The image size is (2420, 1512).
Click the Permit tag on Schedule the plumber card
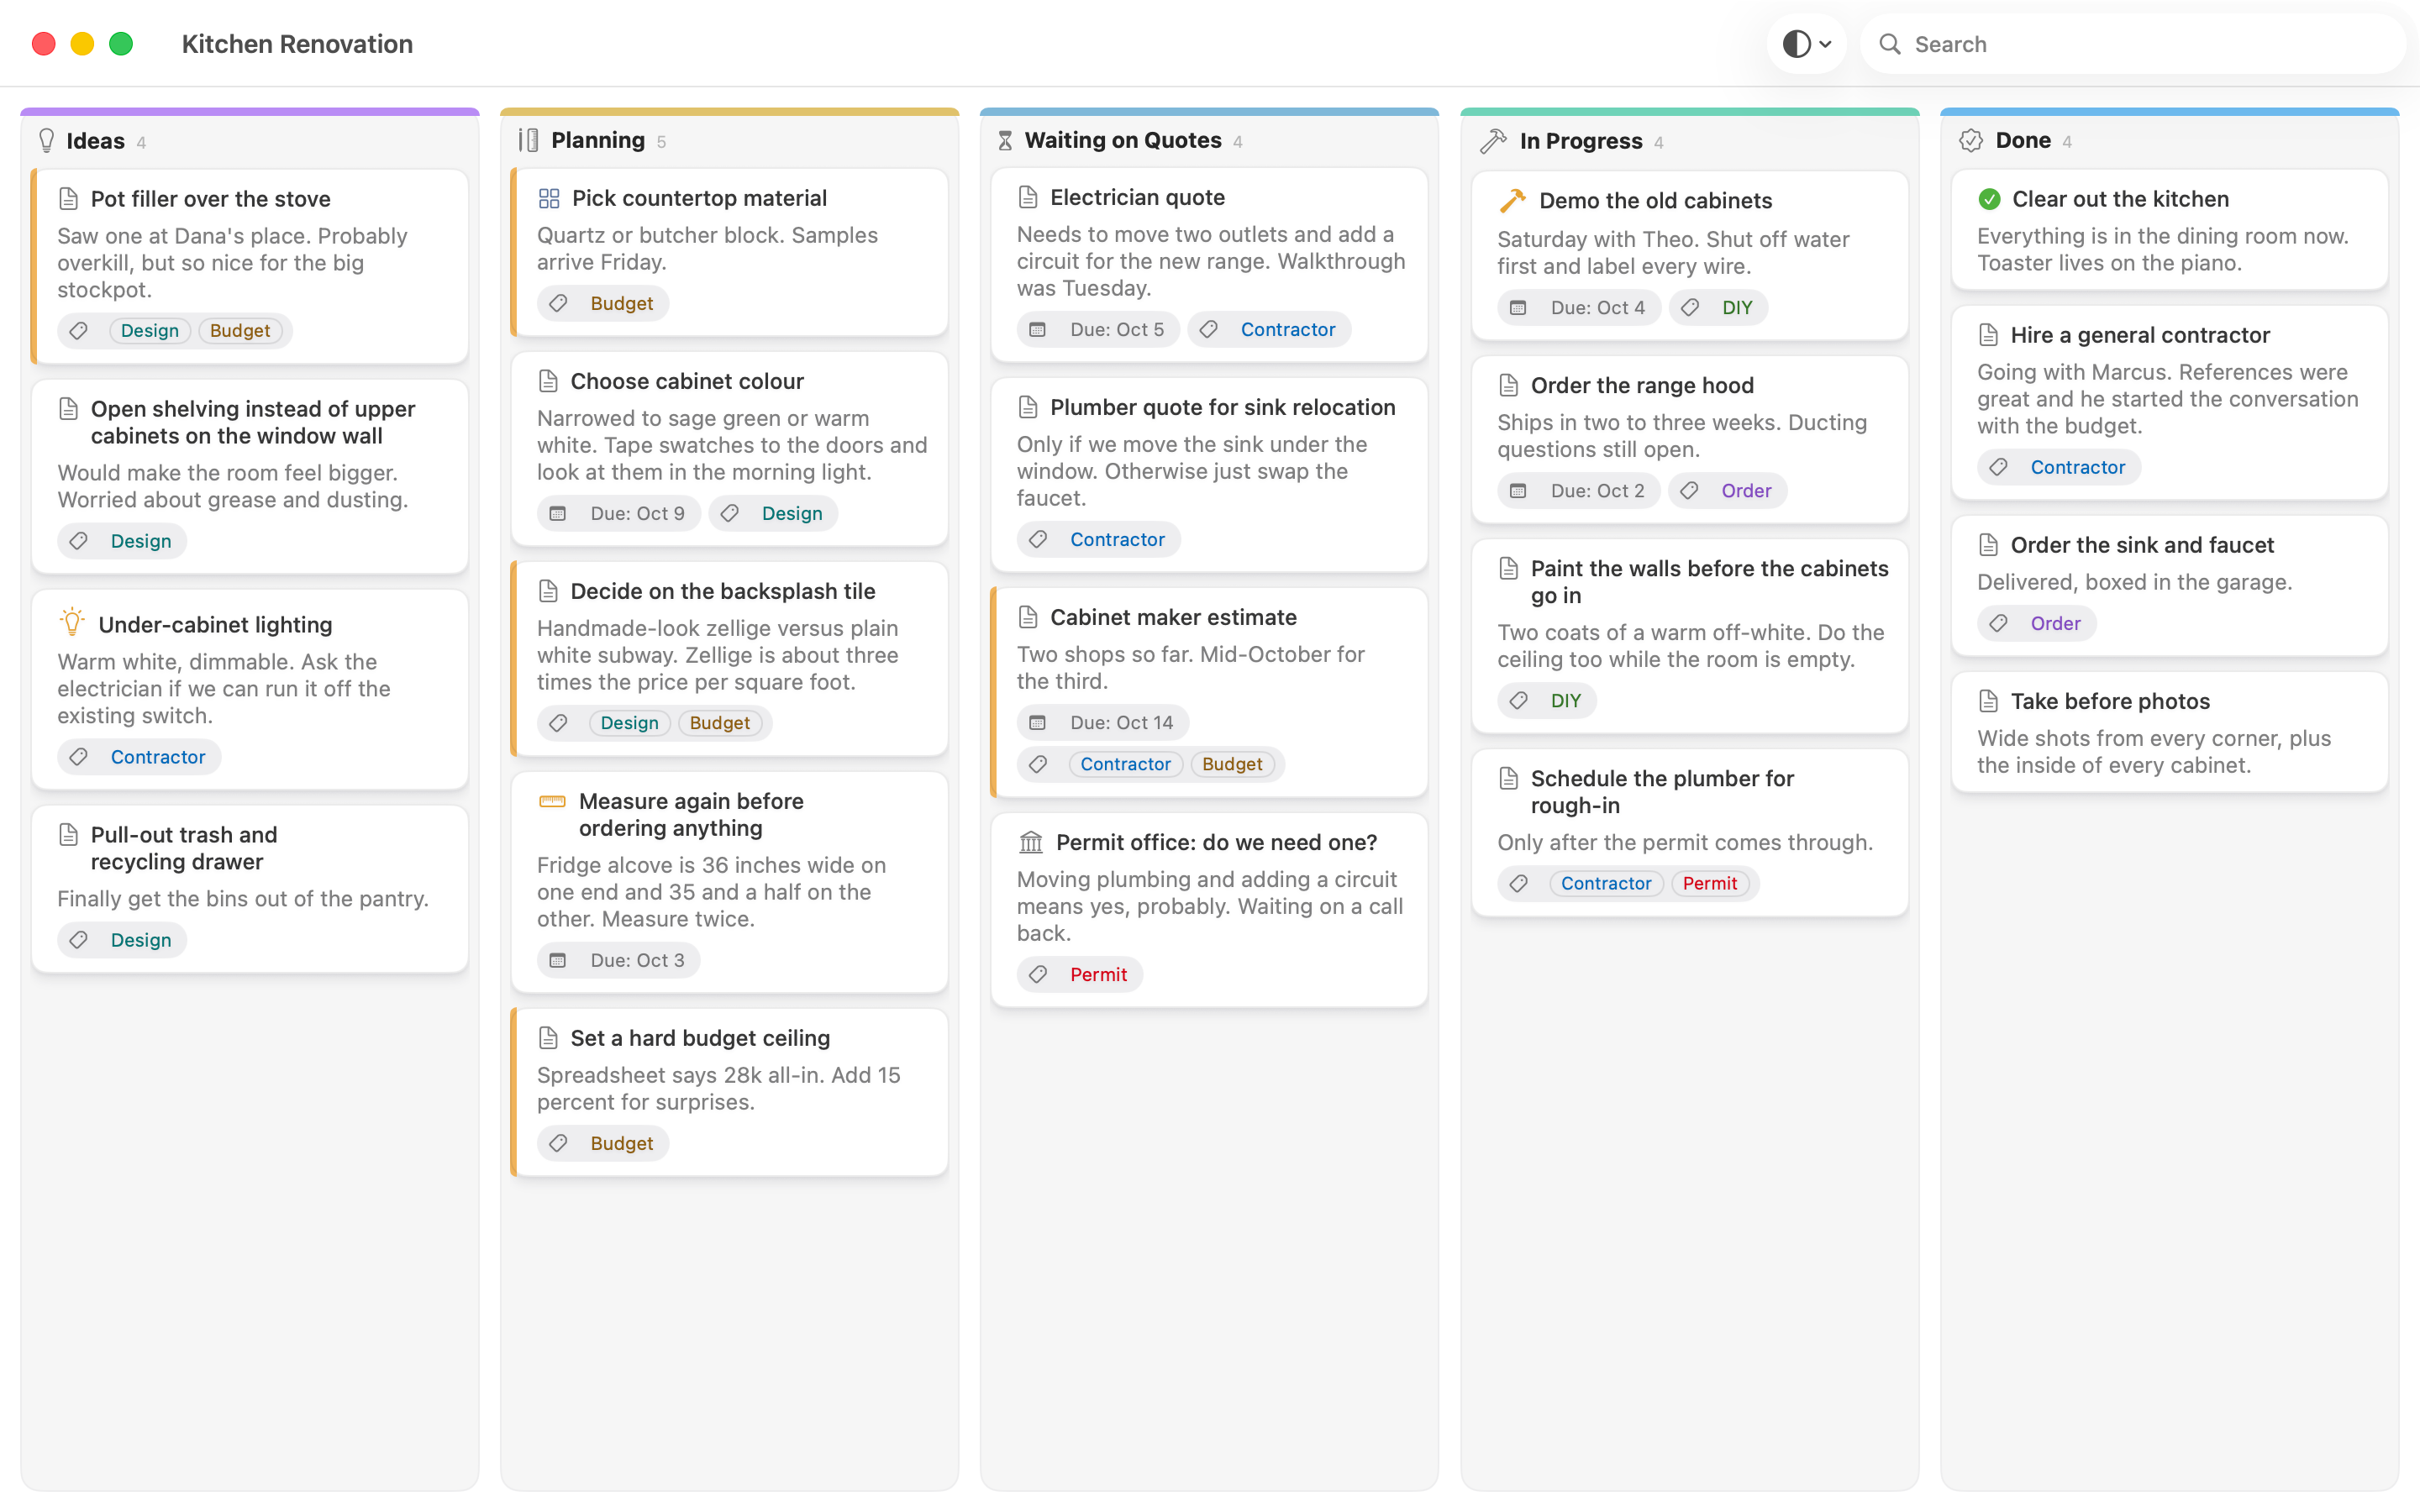point(1709,883)
